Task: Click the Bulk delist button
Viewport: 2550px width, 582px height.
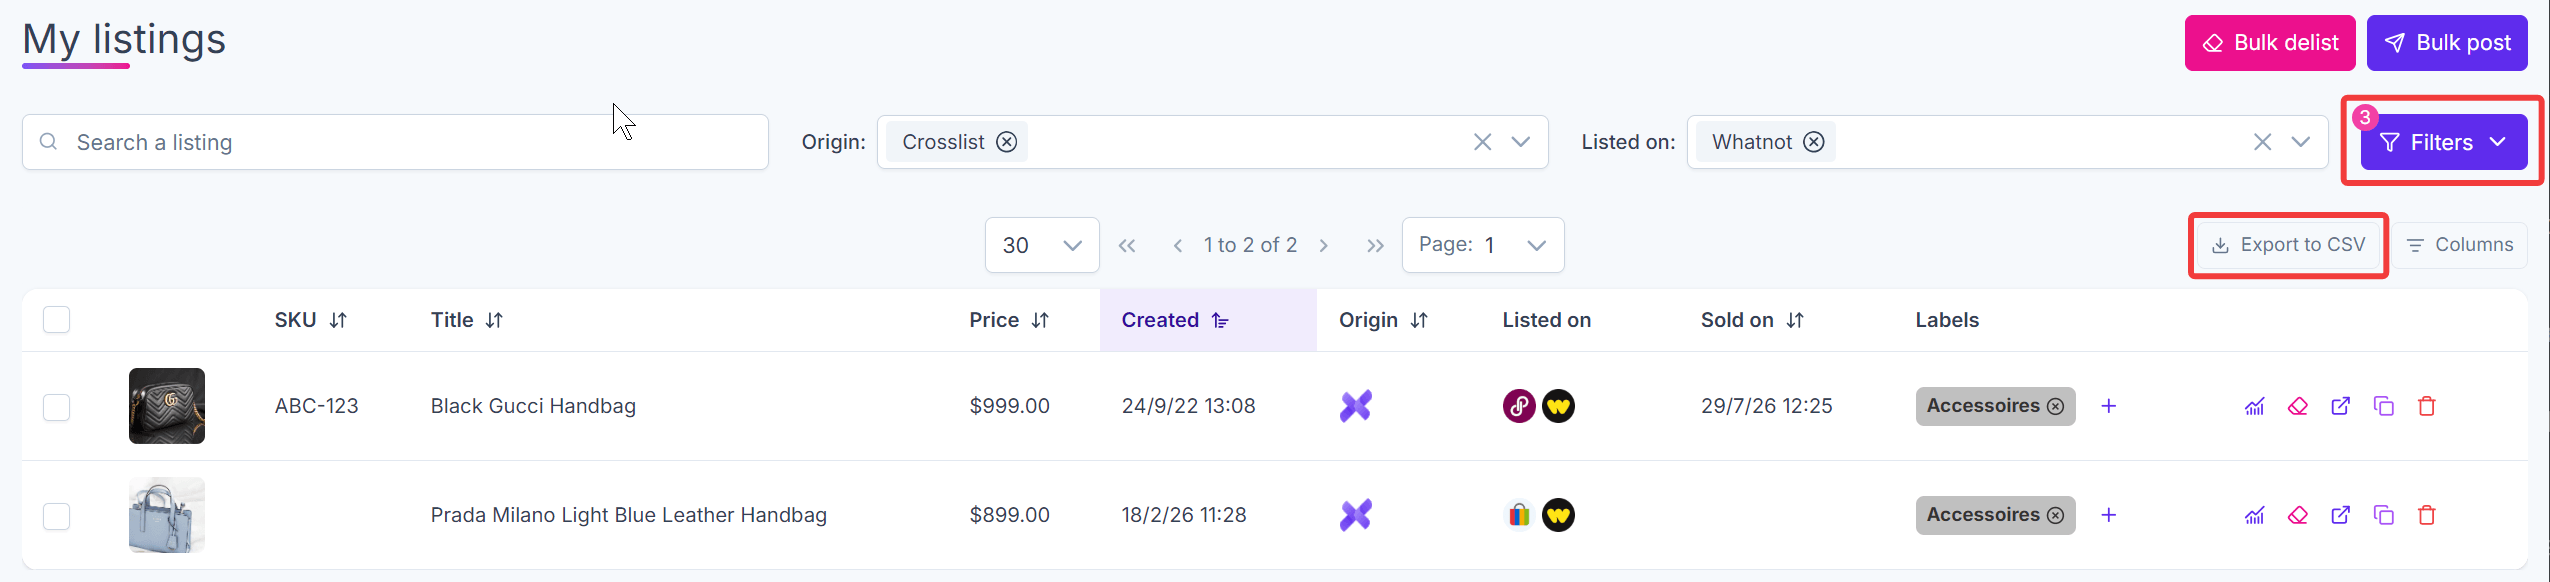Action: pos(2270,43)
